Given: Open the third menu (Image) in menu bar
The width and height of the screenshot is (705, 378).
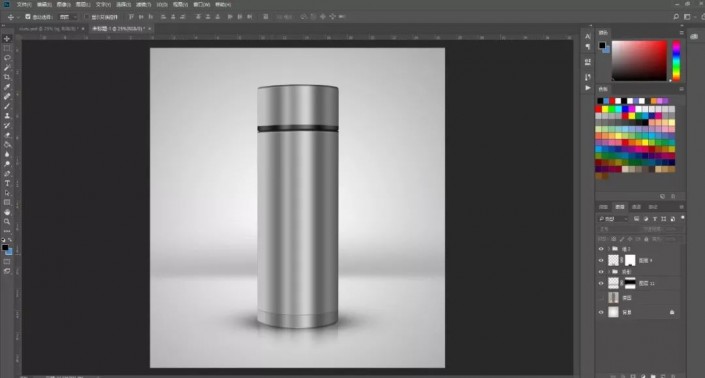Looking at the screenshot, I should 63,4.
